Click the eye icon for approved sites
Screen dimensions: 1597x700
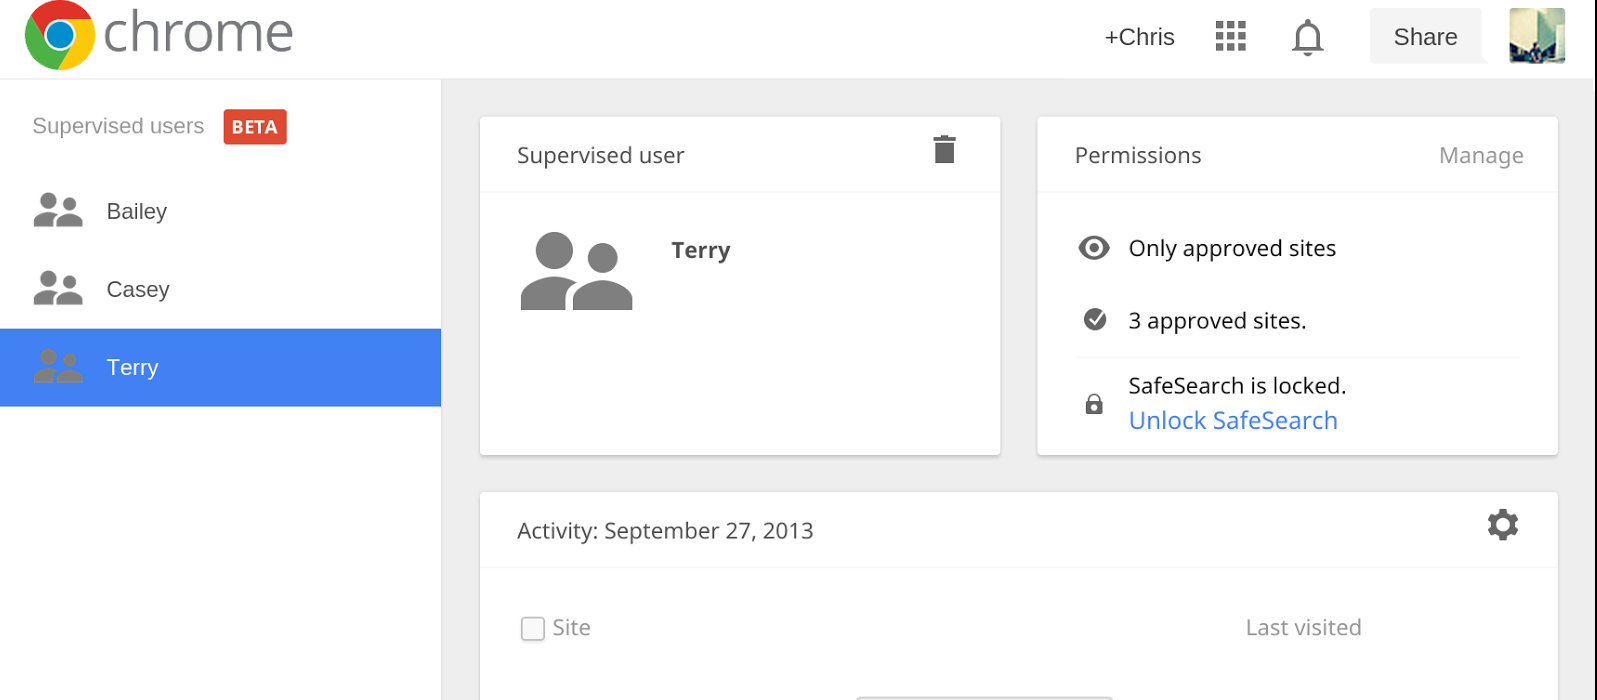coord(1094,248)
